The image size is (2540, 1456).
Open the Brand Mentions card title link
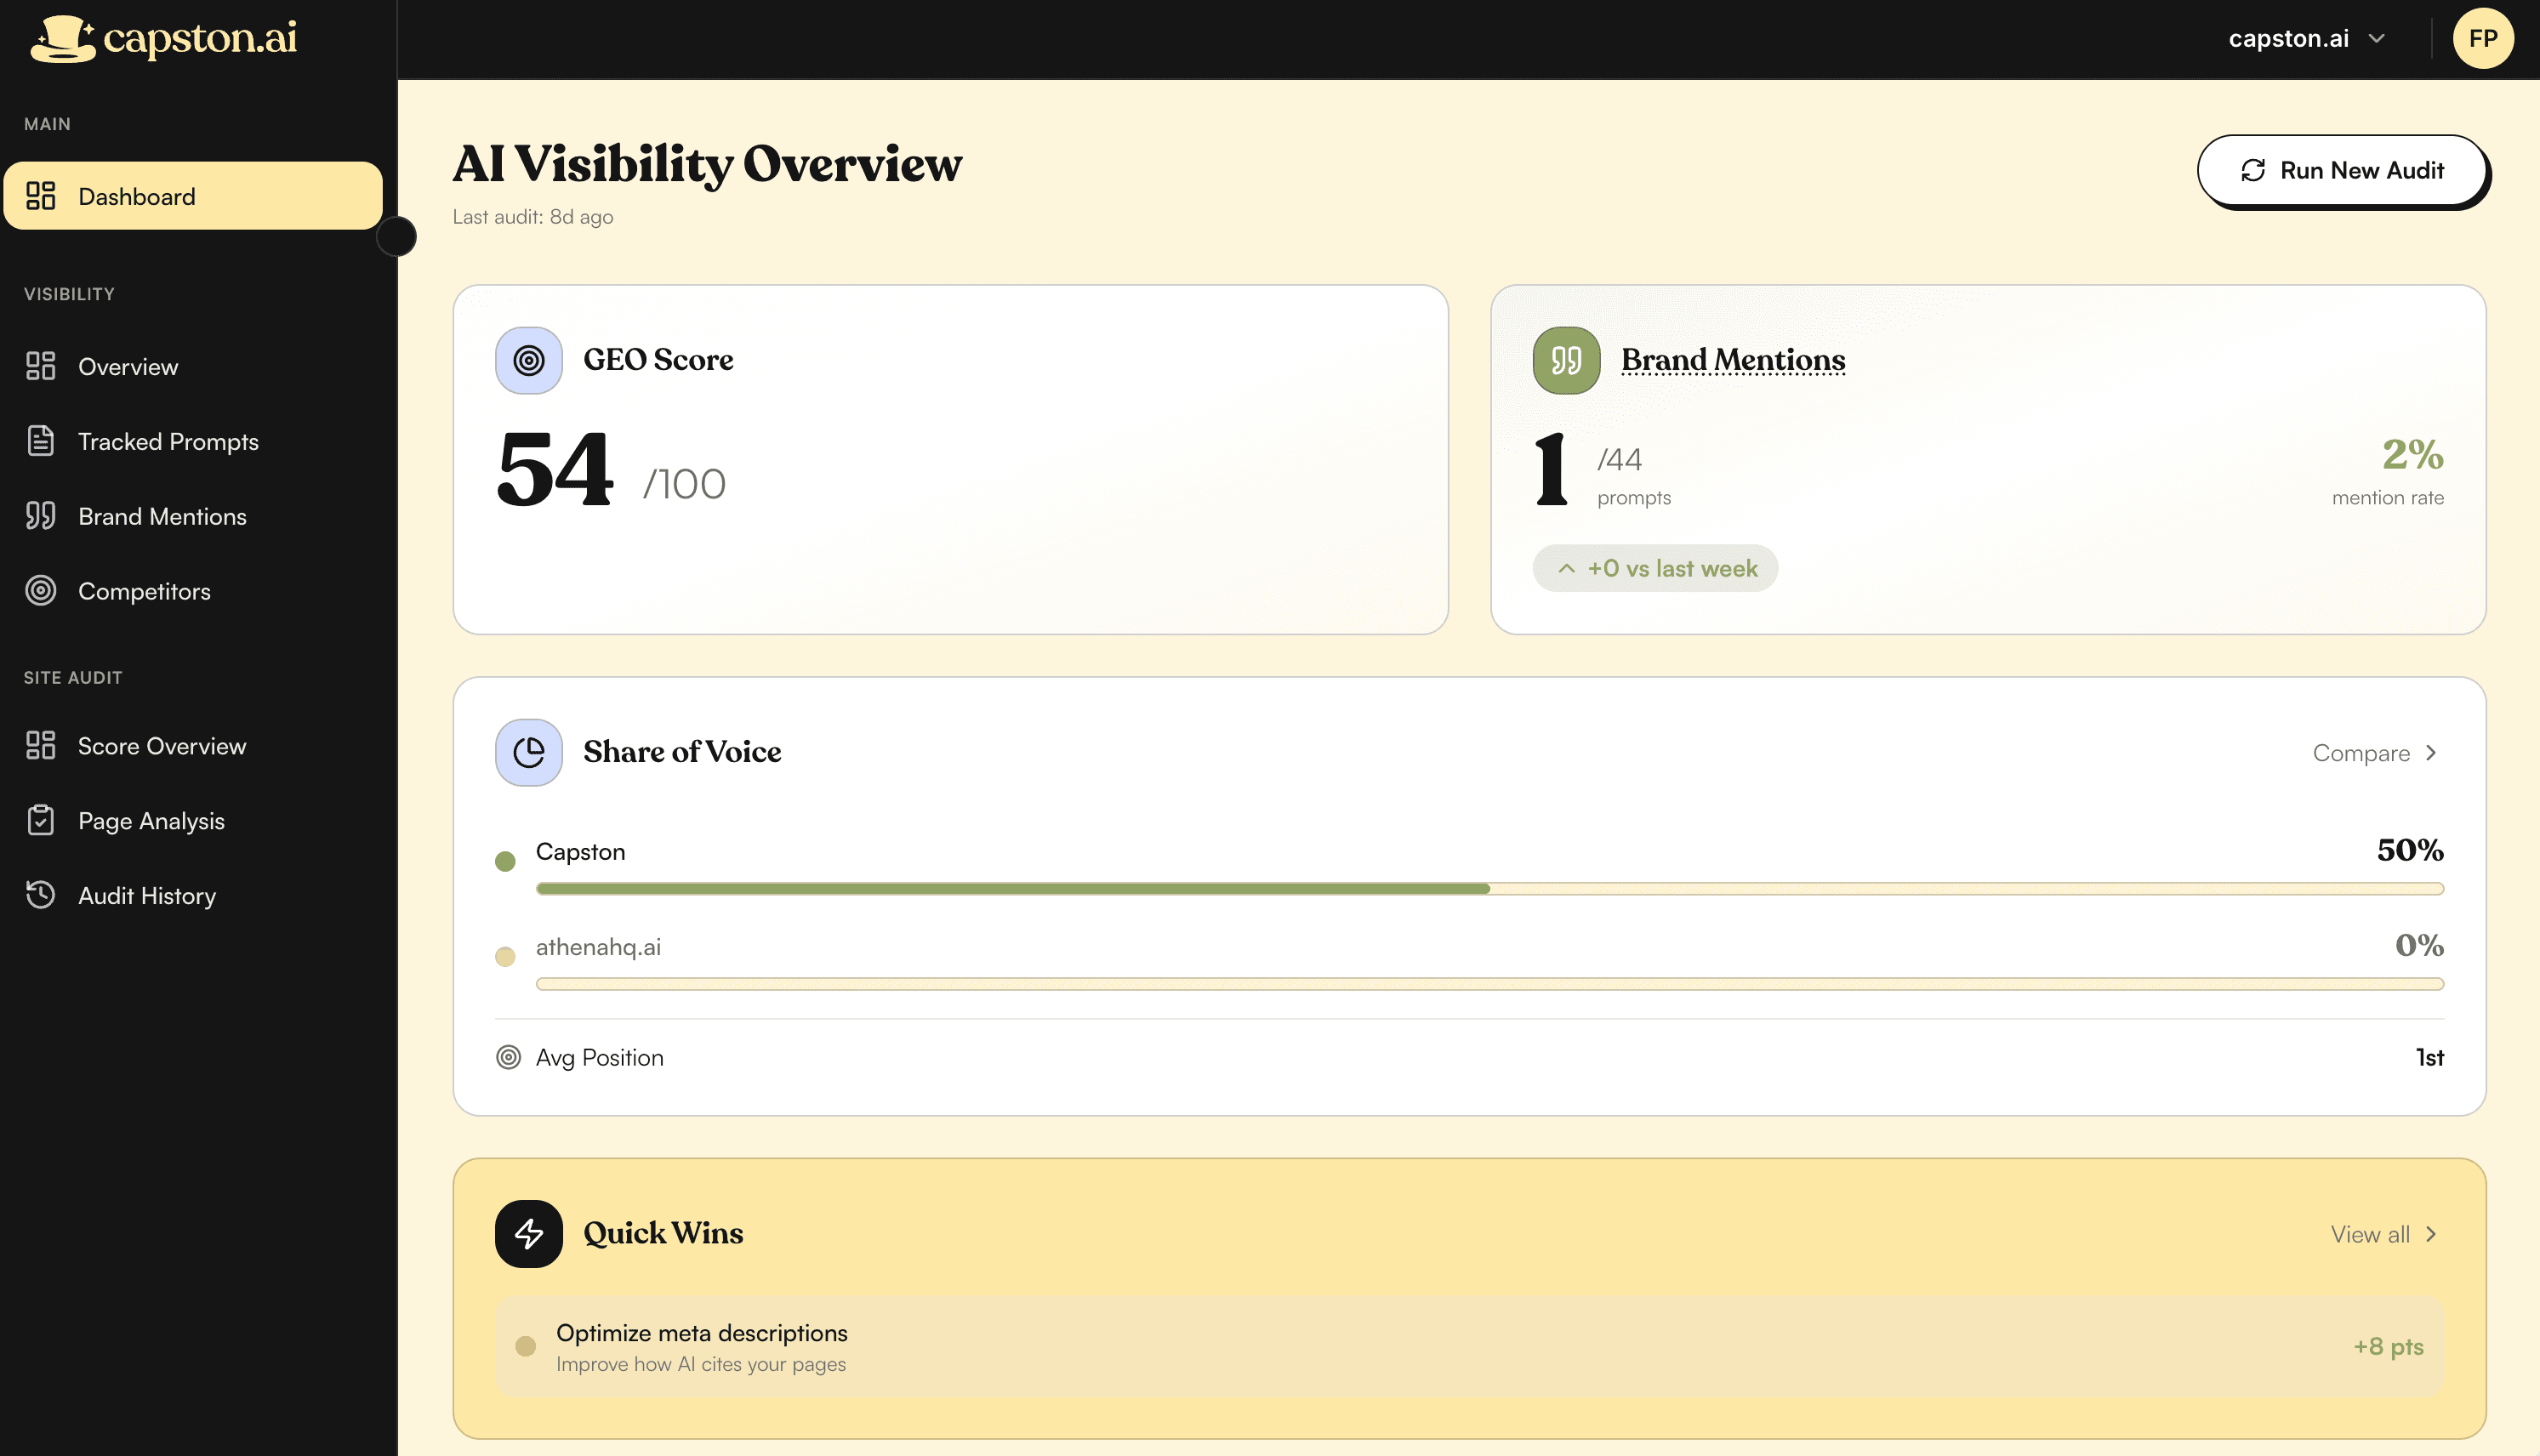click(x=1732, y=360)
